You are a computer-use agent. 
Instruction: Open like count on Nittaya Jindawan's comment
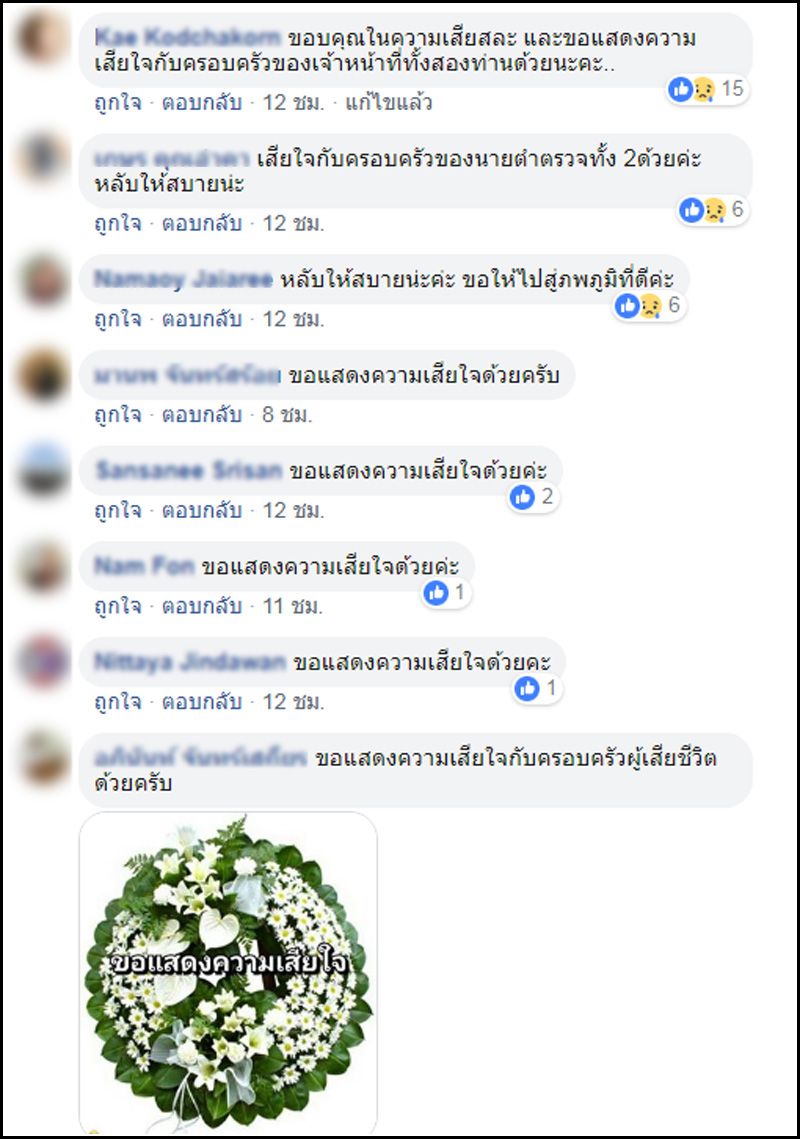pos(537,688)
